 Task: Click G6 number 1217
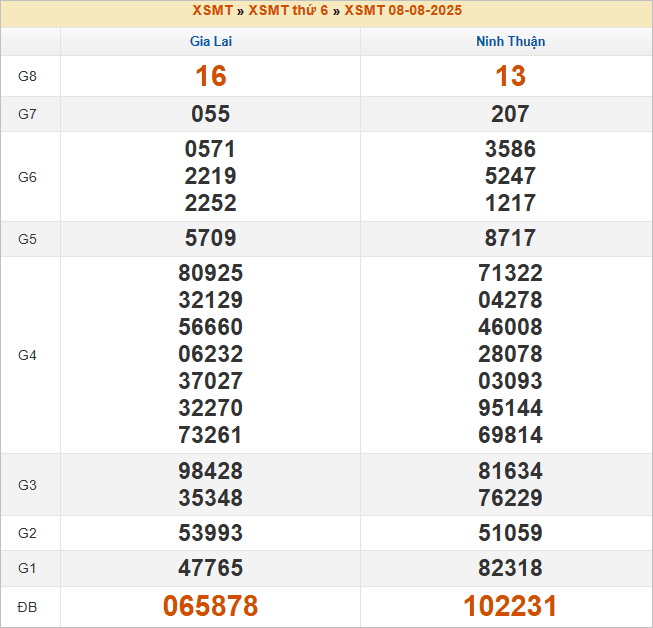point(511,203)
